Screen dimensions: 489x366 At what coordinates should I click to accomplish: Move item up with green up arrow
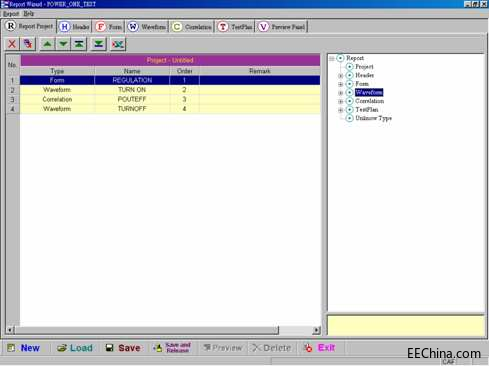tap(47, 44)
